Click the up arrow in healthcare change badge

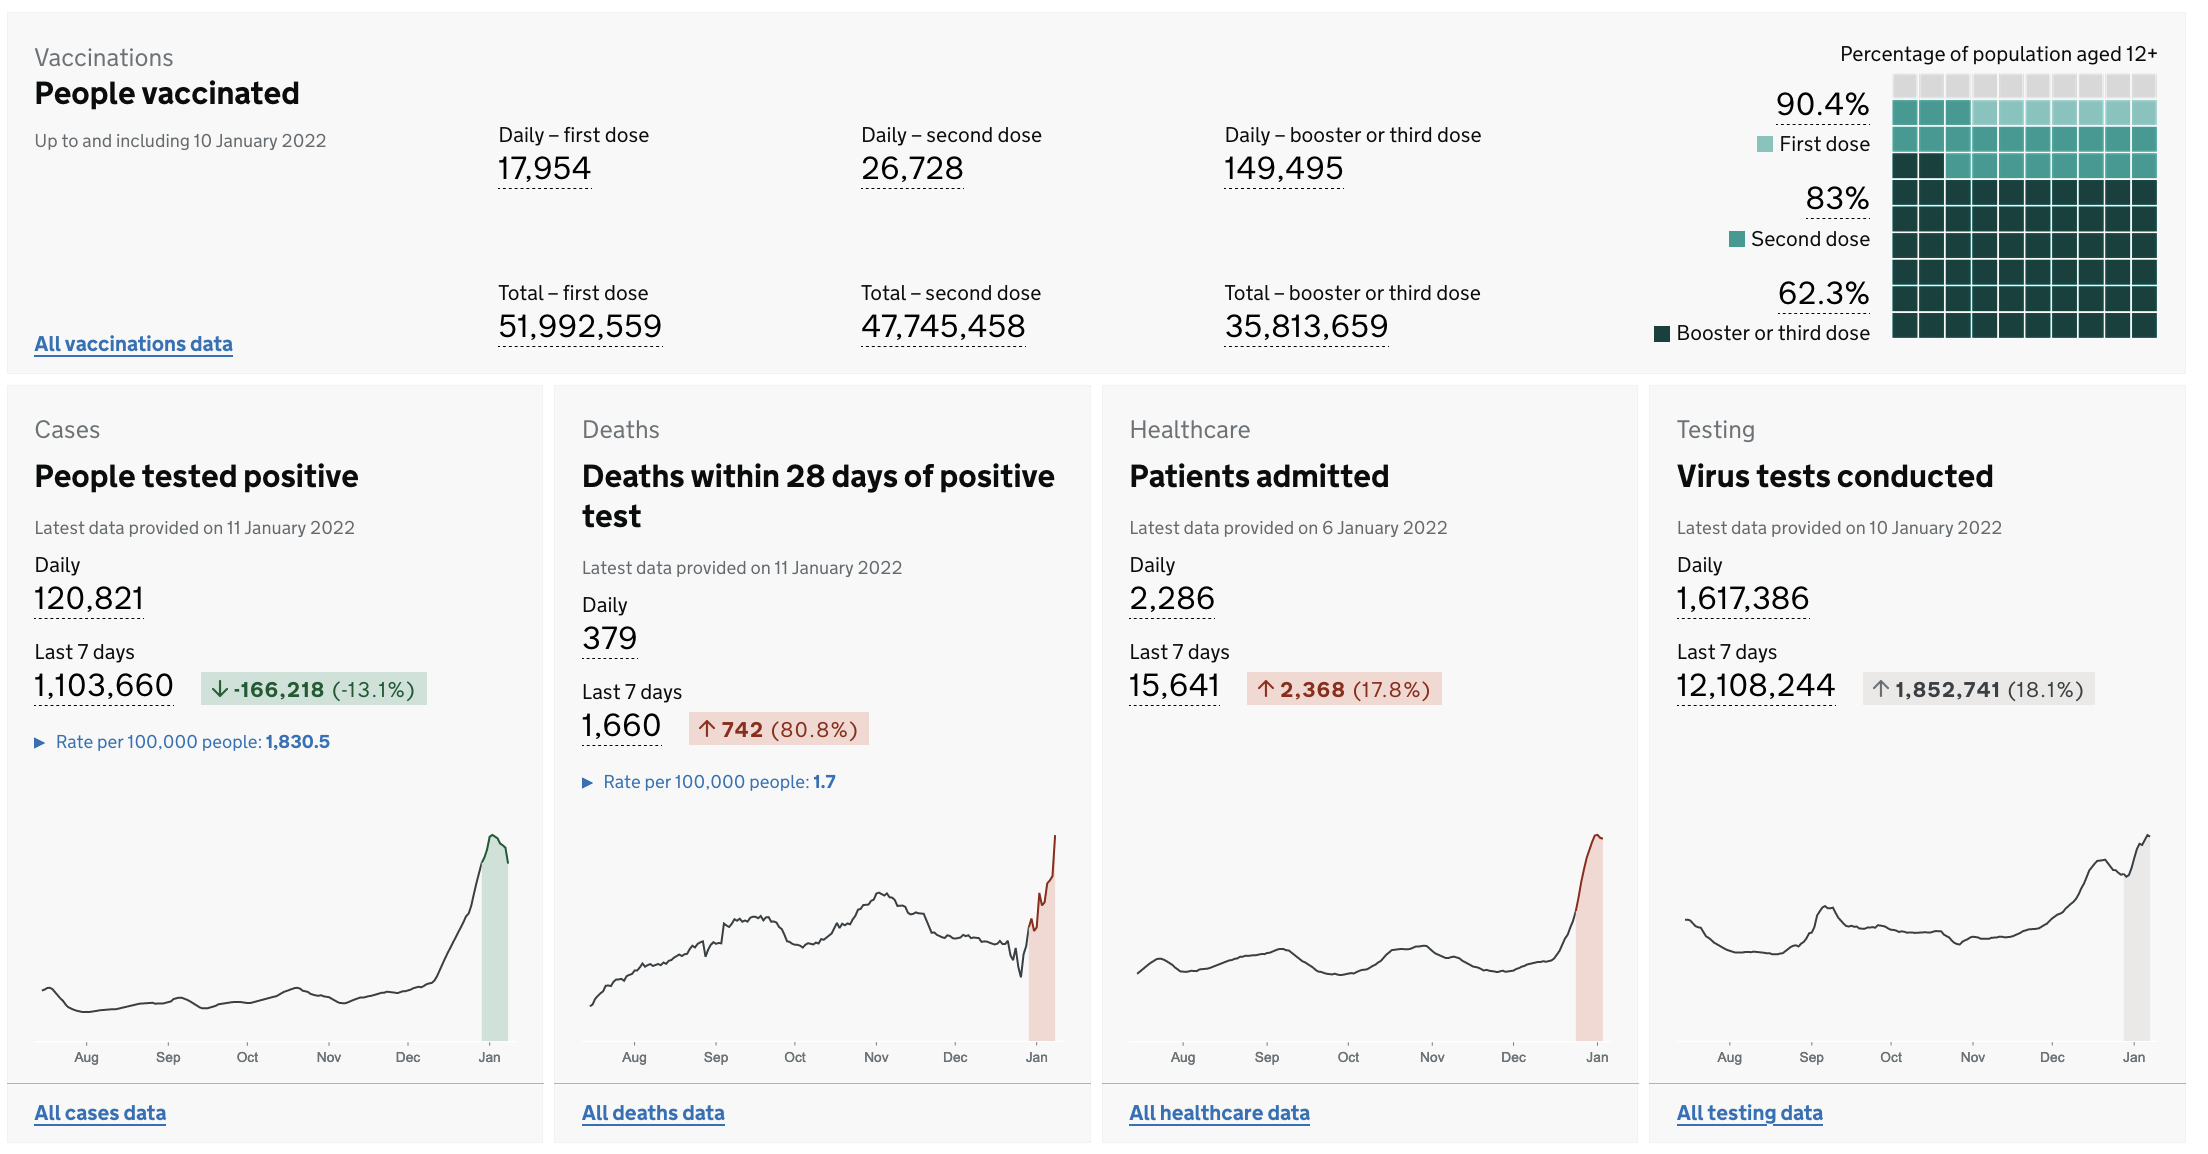click(x=1266, y=689)
